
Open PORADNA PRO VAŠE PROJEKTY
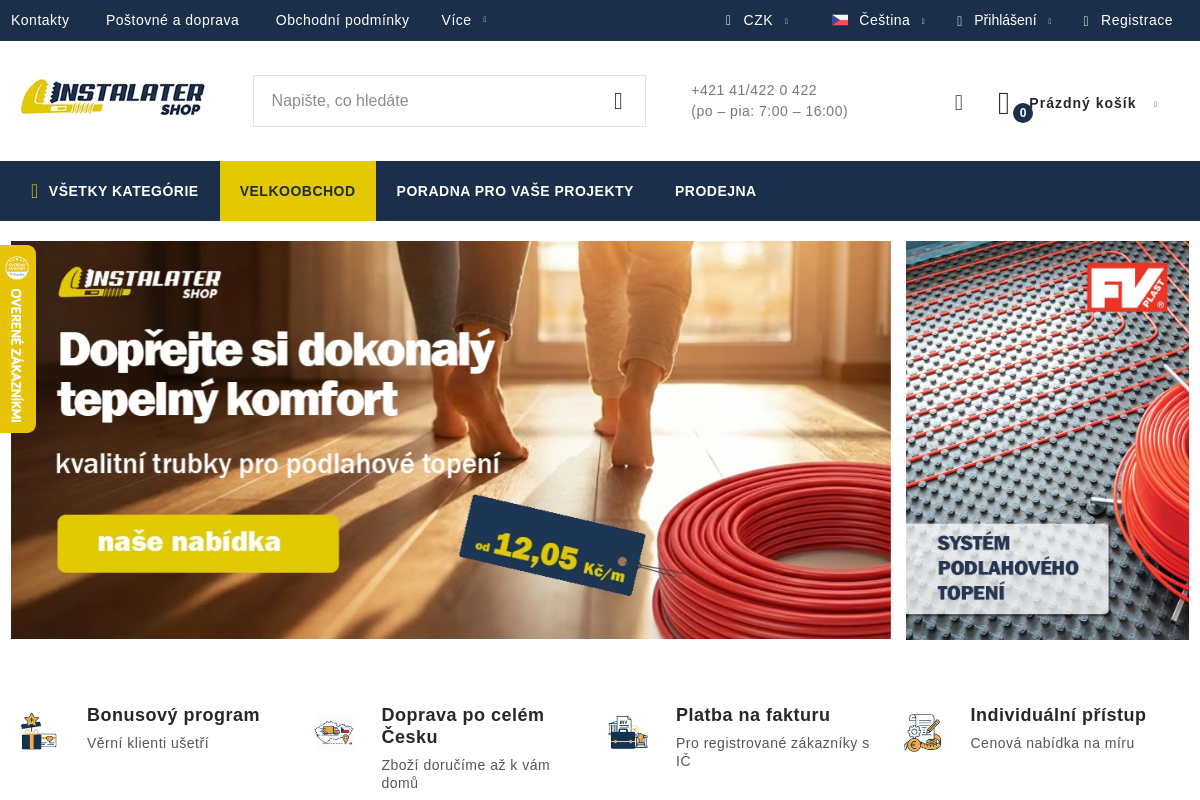point(514,190)
